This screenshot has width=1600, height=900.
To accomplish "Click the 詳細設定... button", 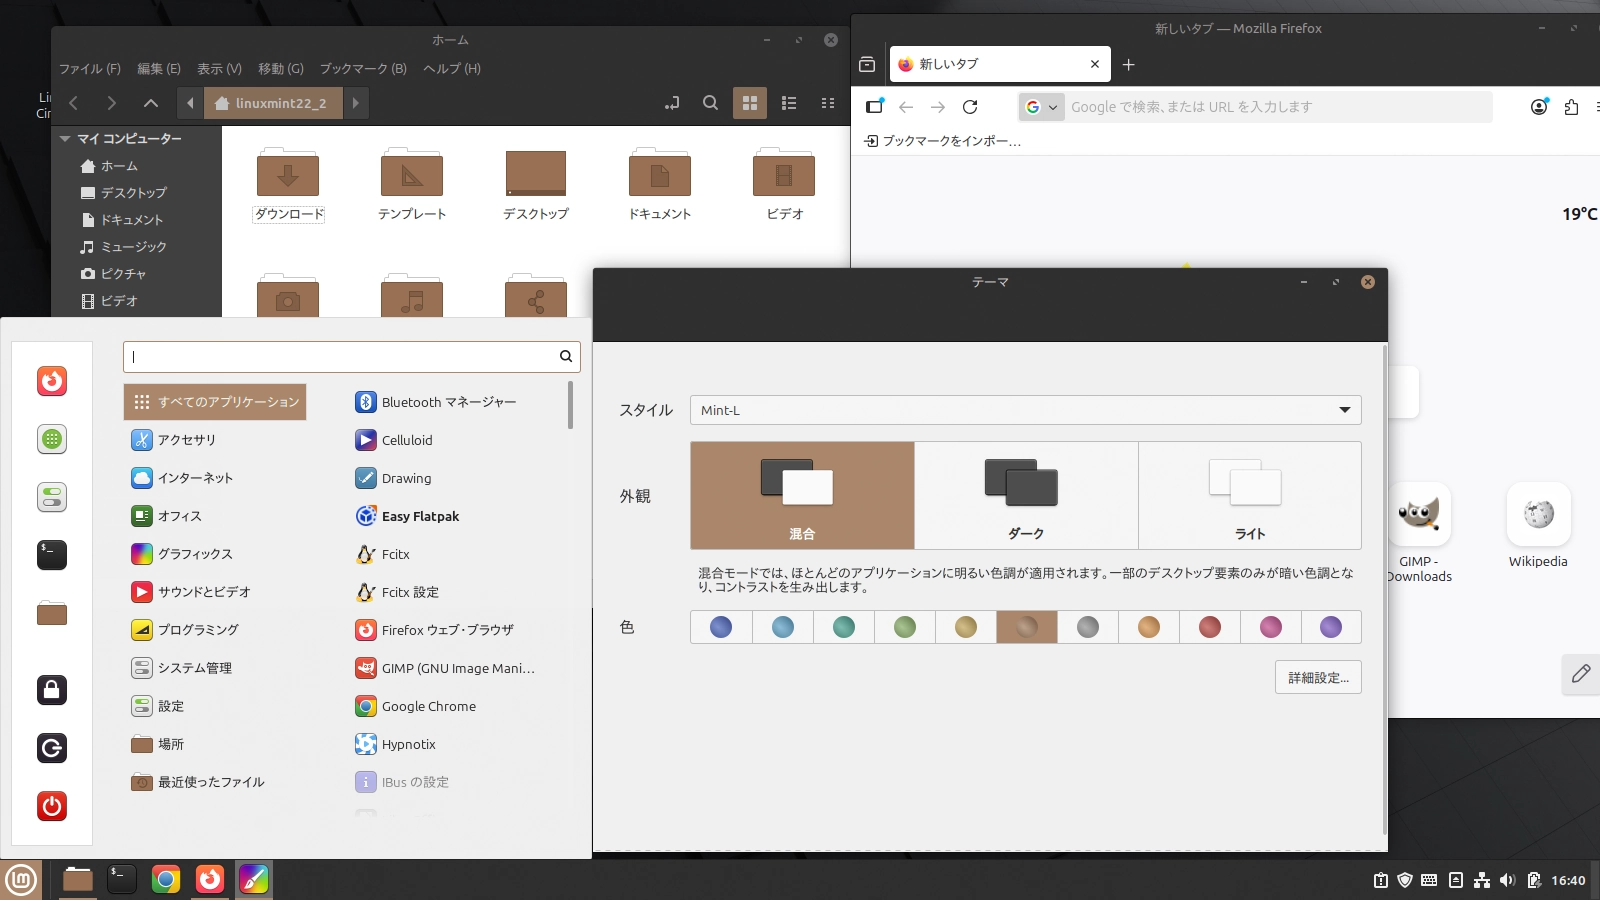I will [1318, 678].
